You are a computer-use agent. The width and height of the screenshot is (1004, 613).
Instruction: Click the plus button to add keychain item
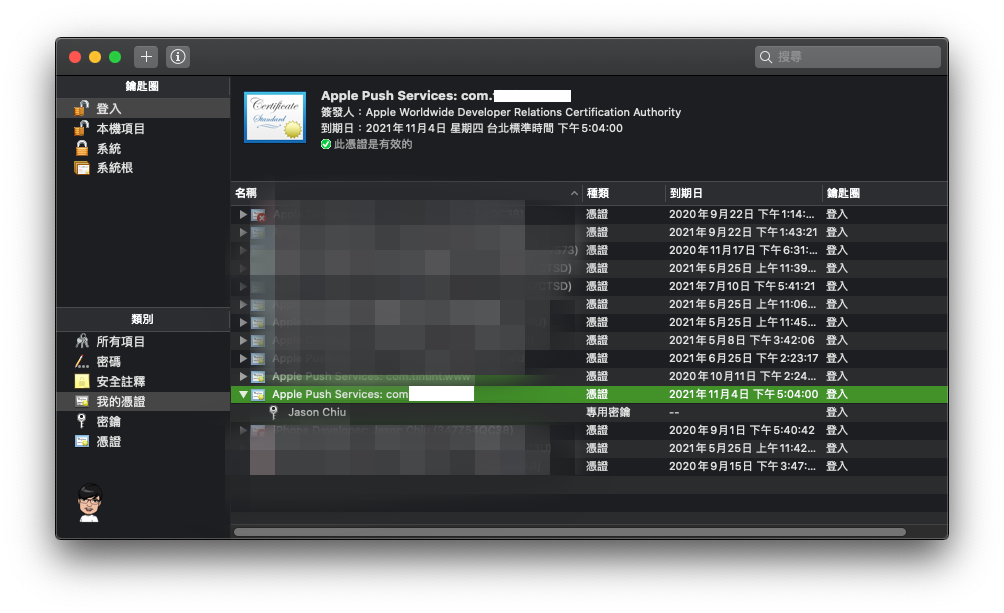tap(146, 57)
